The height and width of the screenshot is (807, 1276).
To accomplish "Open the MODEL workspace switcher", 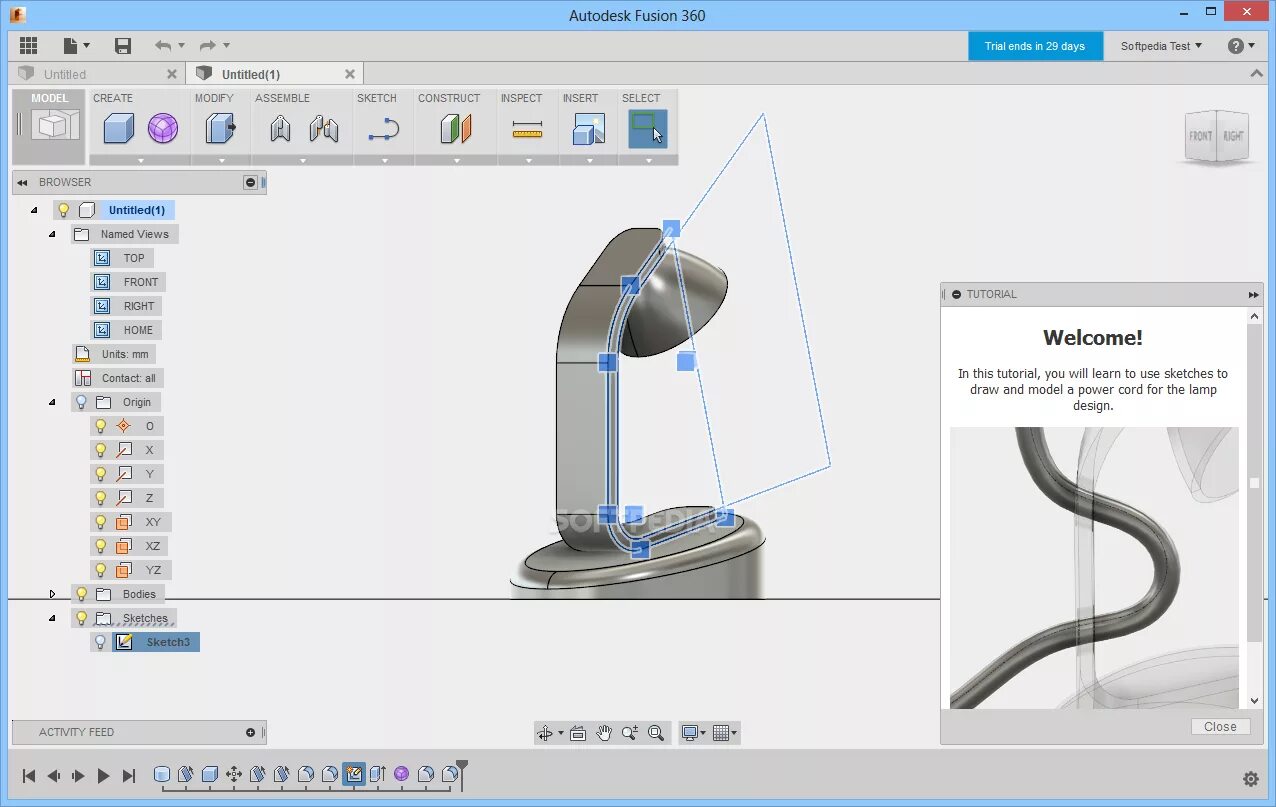I will [x=49, y=126].
